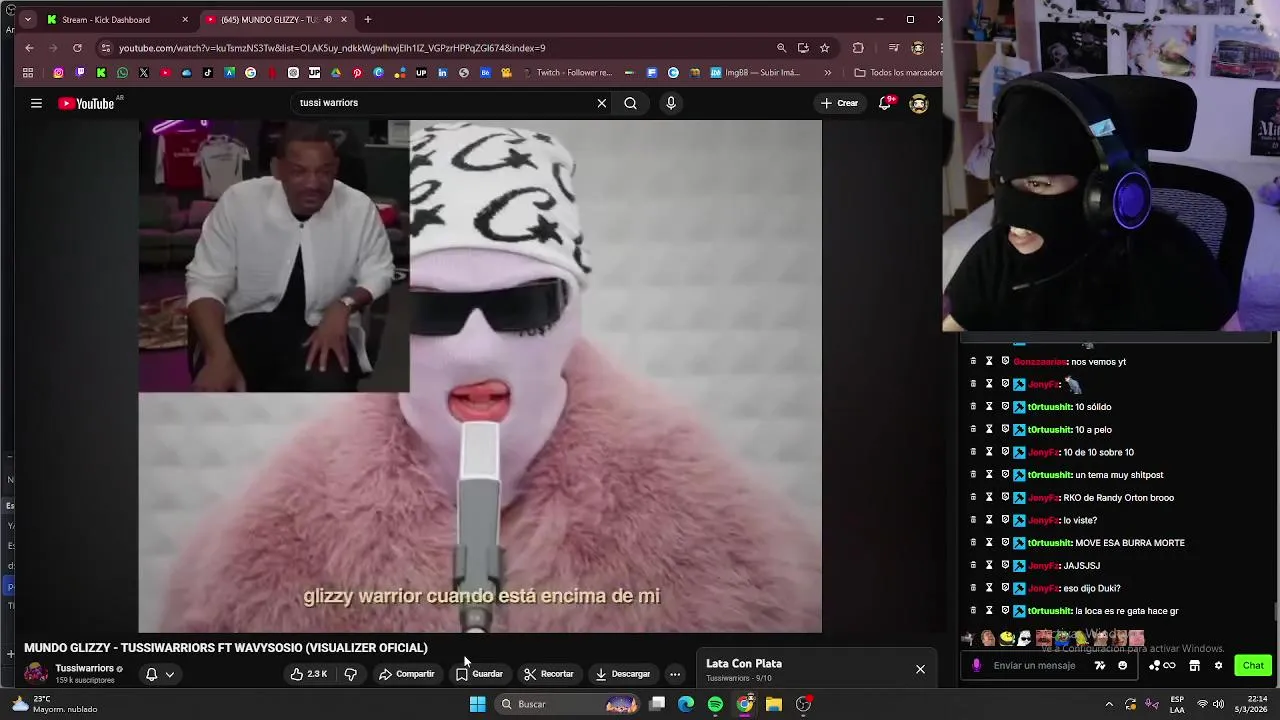Open the 'ImgBB — Subir Imá...' bookmark
Screen dimensions: 1280x720
click(755, 73)
